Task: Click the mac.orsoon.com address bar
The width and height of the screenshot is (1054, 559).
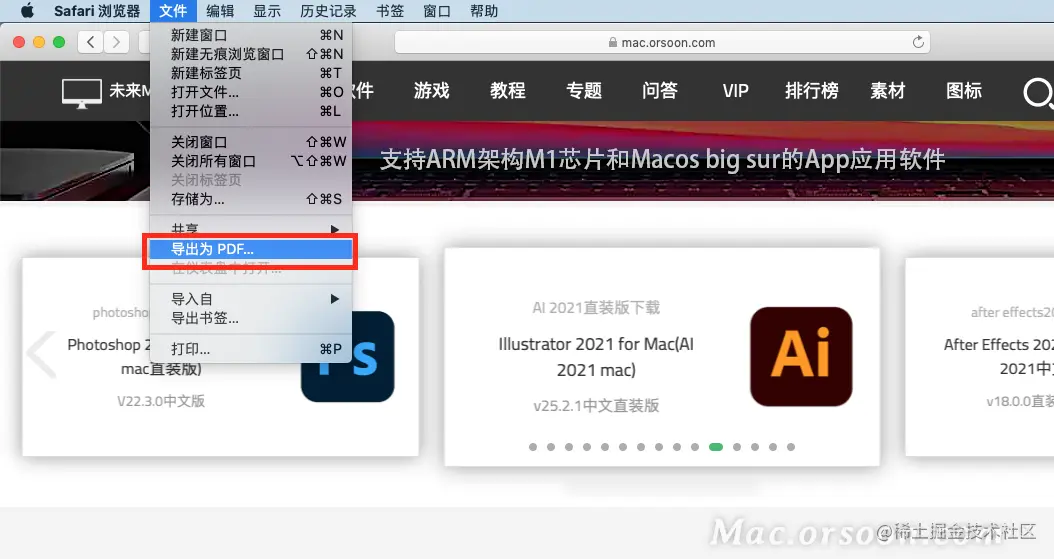Action: coord(662,42)
